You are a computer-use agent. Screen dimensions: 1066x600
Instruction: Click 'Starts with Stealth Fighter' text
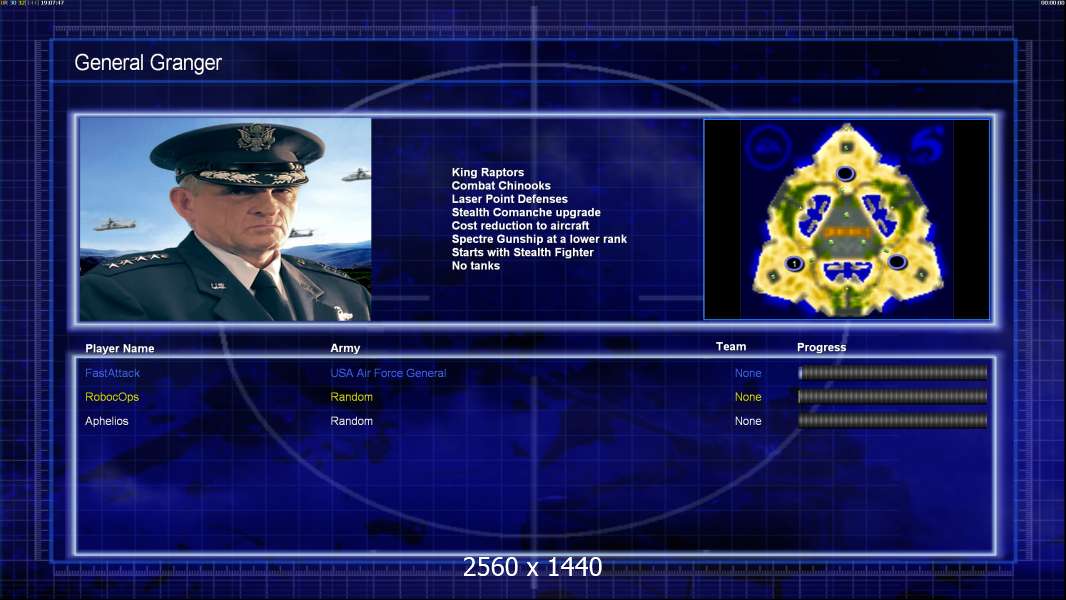pos(523,252)
